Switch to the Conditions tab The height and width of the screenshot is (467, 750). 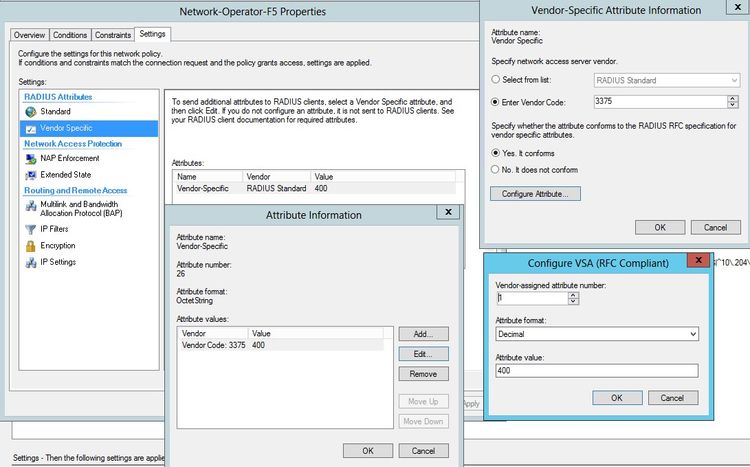pyautogui.click(x=70, y=35)
